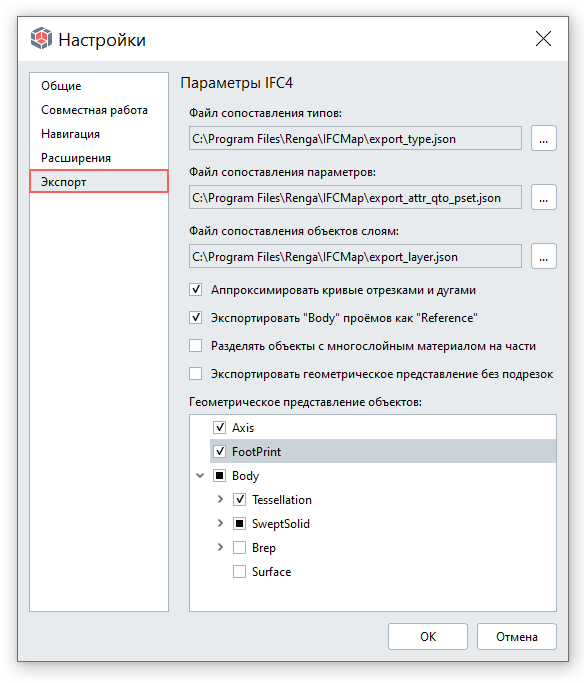Expand the Tessellation node
584x683 pixels.
coord(220,499)
